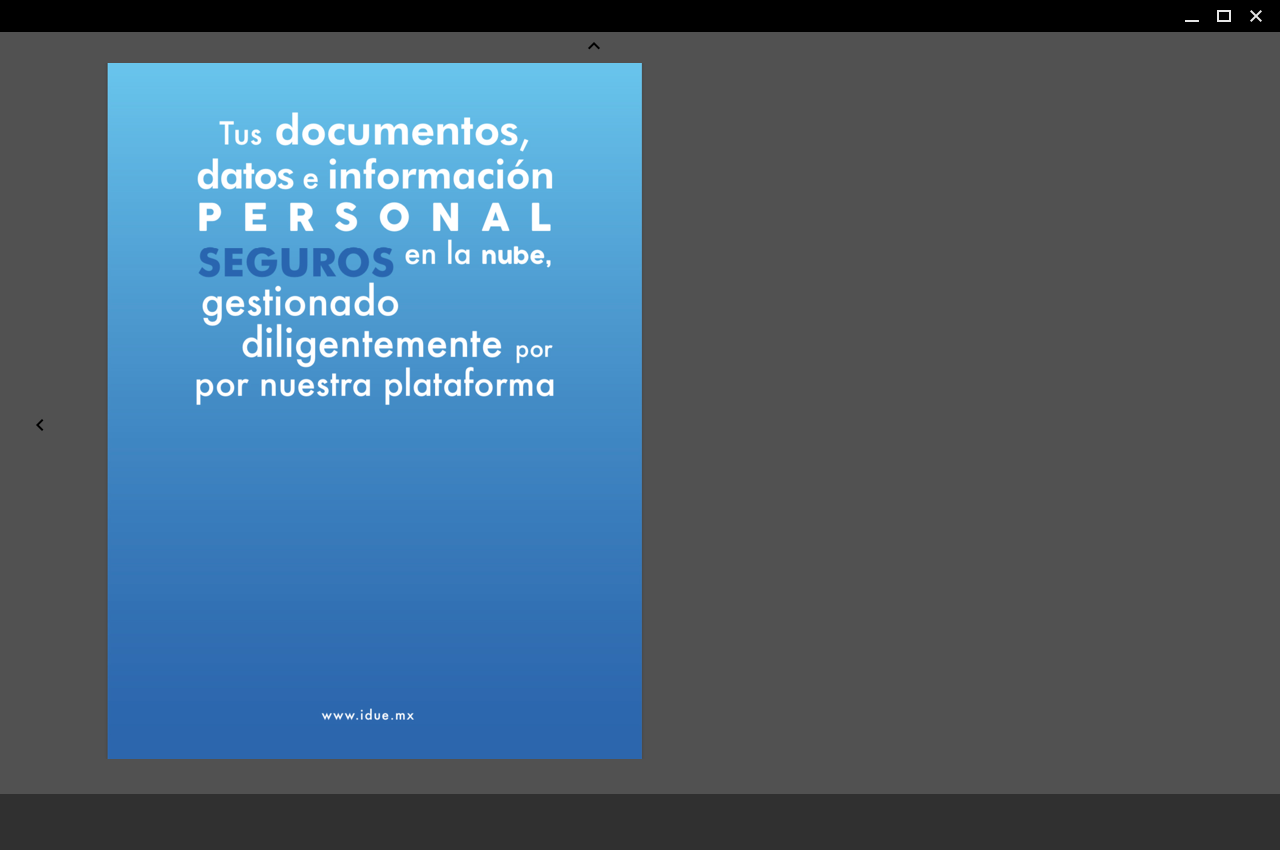This screenshot has height=850, width=1280.
Task: Minimize the viewer window
Action: pyautogui.click(x=1191, y=17)
